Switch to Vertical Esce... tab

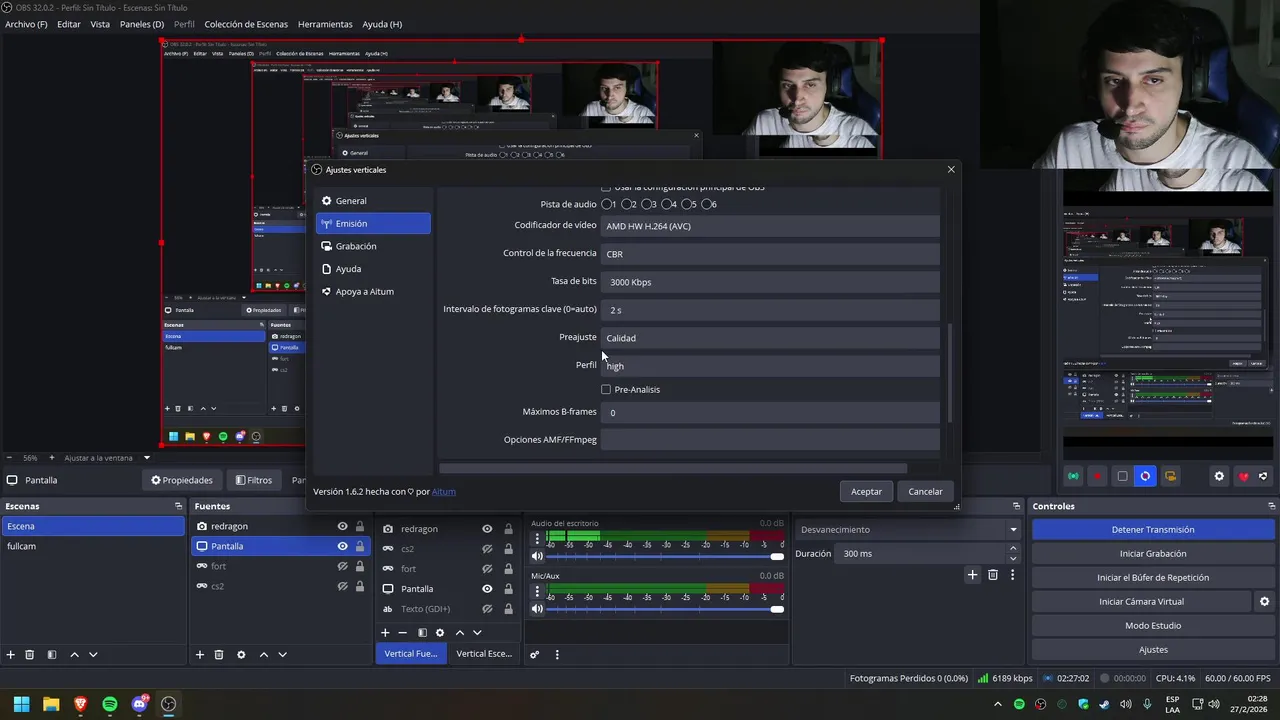pyautogui.click(x=484, y=654)
